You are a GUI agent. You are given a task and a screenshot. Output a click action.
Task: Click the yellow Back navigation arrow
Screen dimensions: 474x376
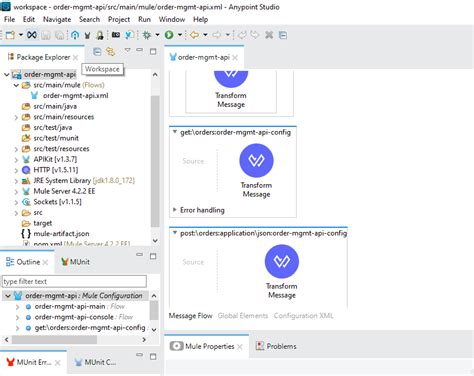click(194, 35)
